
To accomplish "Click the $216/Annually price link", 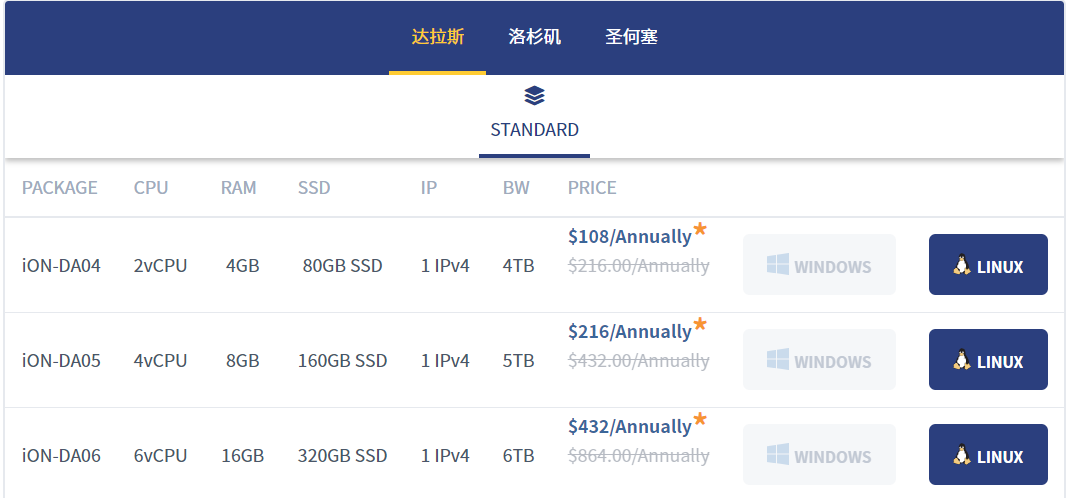I will click(629, 332).
